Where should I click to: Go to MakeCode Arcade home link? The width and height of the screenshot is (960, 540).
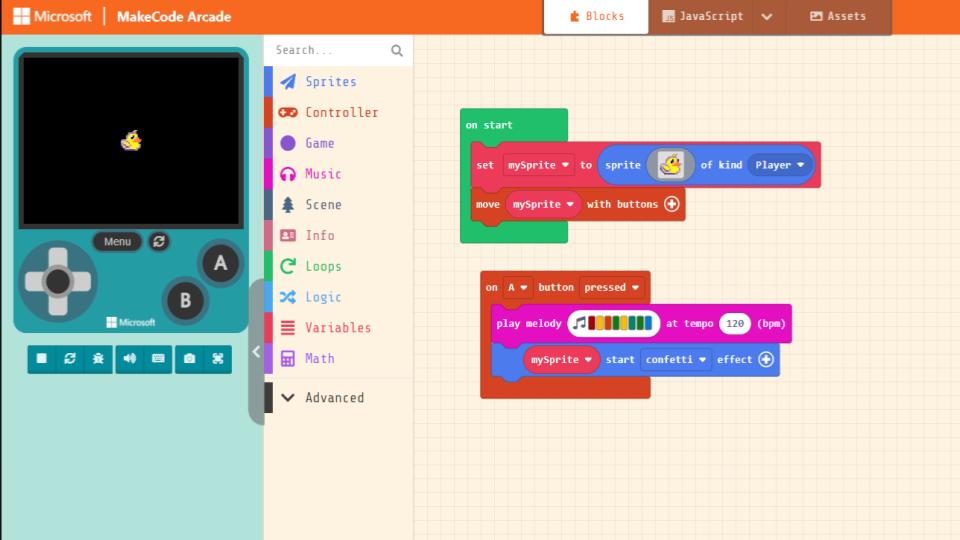click(174, 17)
